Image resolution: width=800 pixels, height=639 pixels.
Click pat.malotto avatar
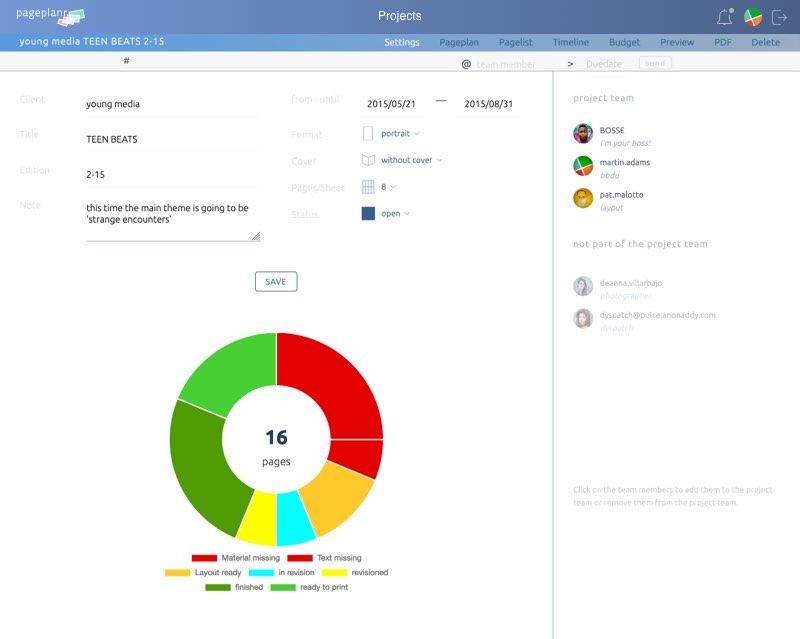[583, 198]
